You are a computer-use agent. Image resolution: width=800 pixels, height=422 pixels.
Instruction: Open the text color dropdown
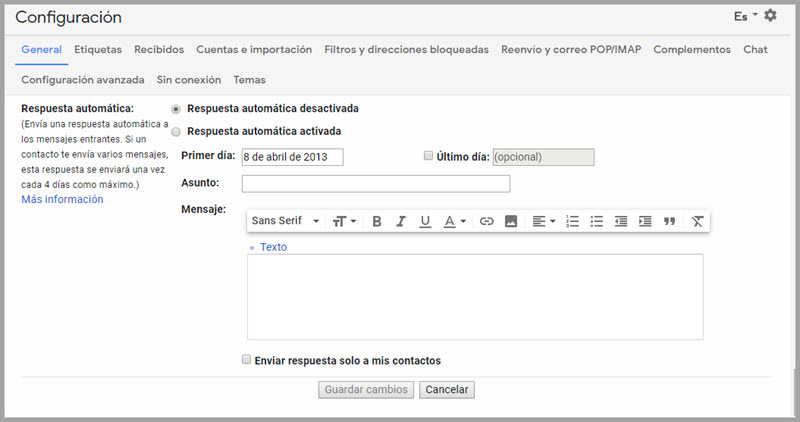[455, 221]
